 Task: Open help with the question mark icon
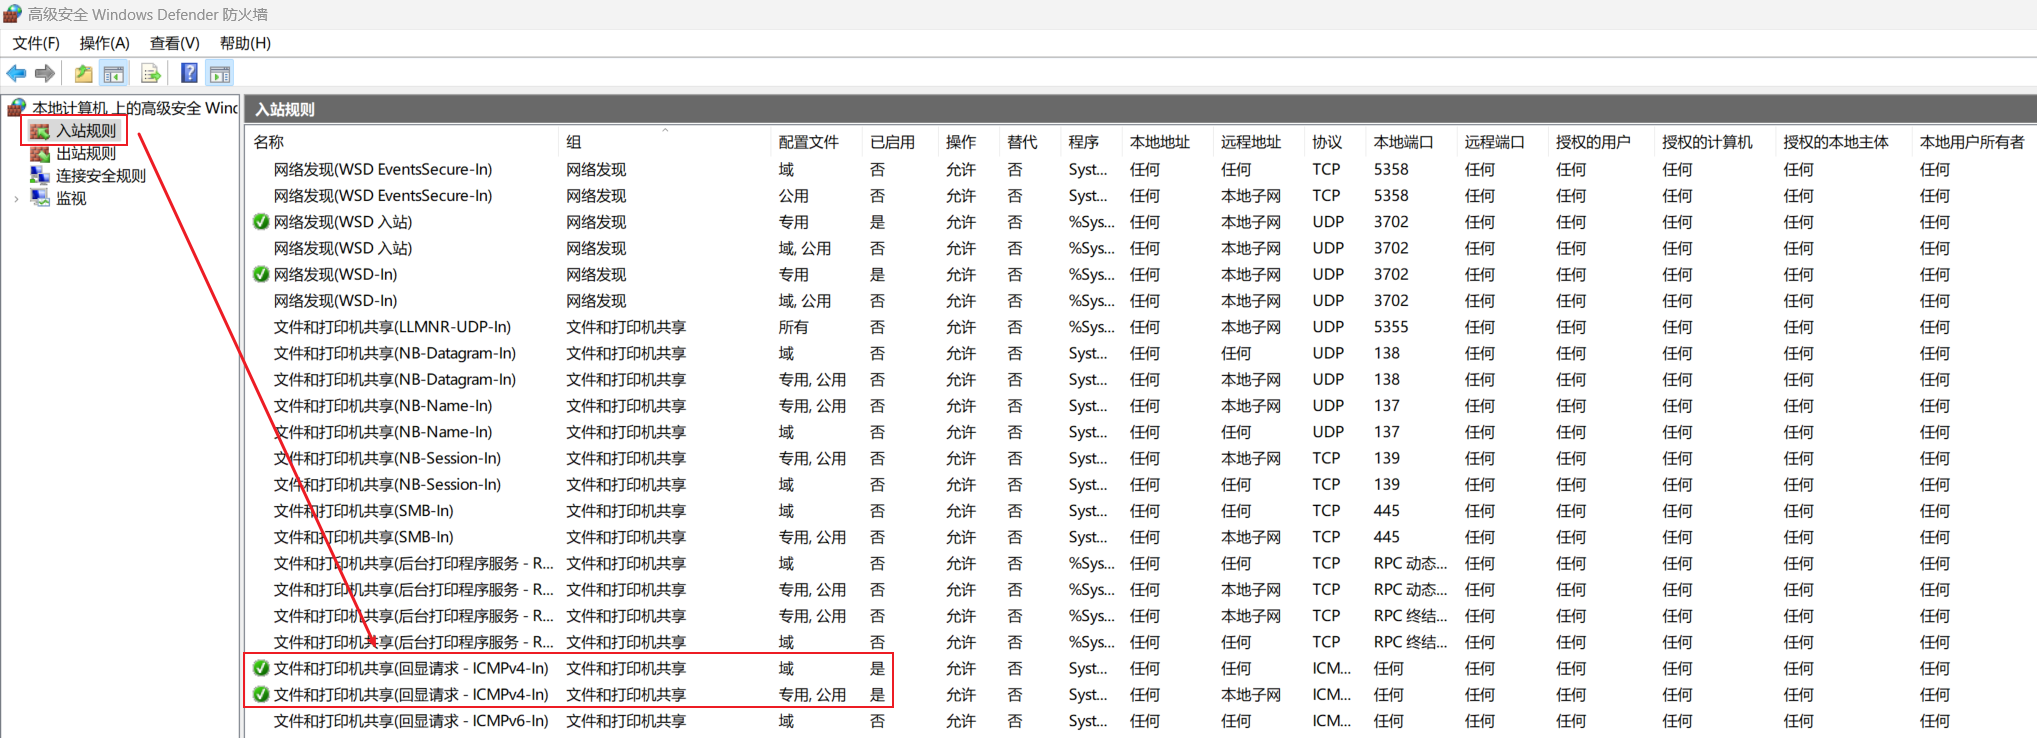(x=189, y=73)
